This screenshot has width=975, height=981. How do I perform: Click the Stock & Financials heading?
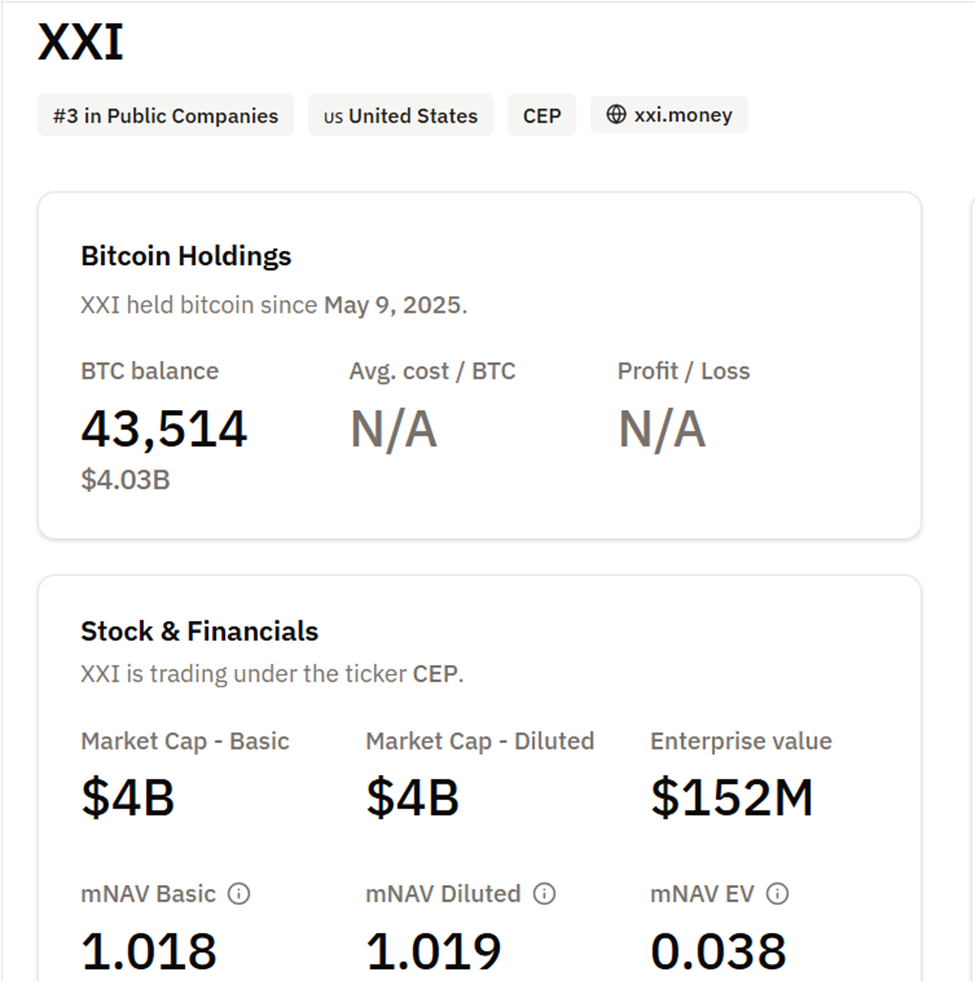(x=199, y=631)
